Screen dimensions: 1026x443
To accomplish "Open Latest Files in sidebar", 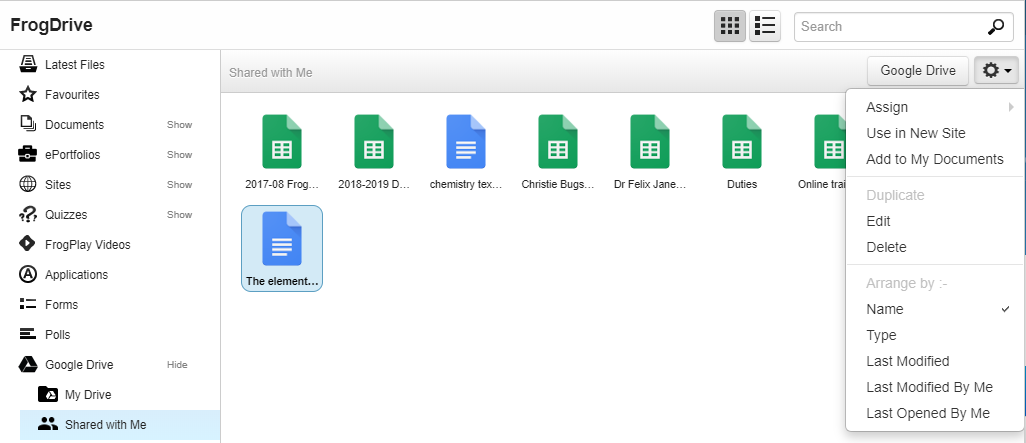I will [75, 65].
